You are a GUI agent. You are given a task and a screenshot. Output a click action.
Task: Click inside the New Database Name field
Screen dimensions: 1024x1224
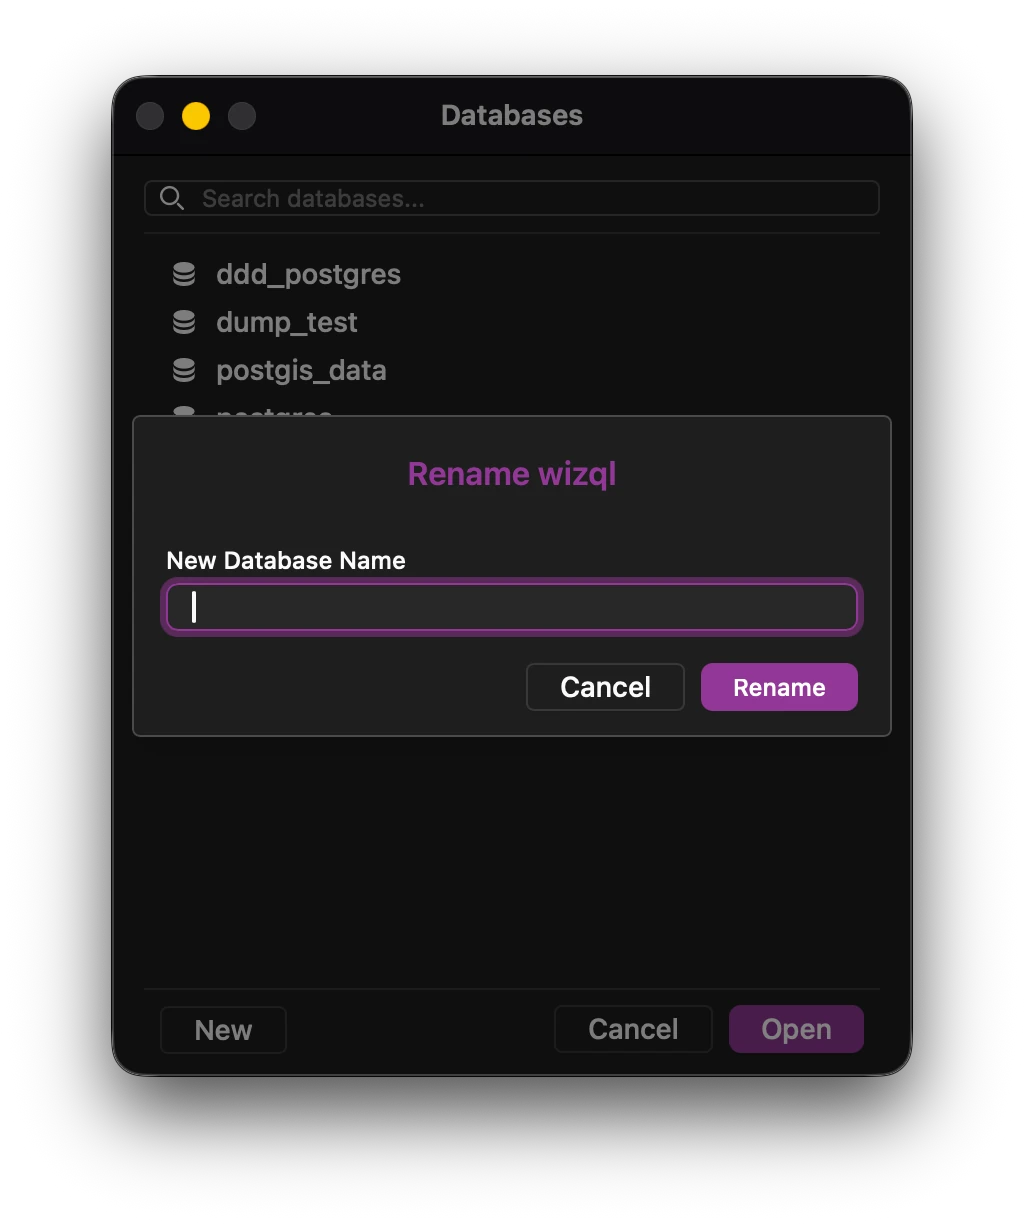click(x=511, y=606)
